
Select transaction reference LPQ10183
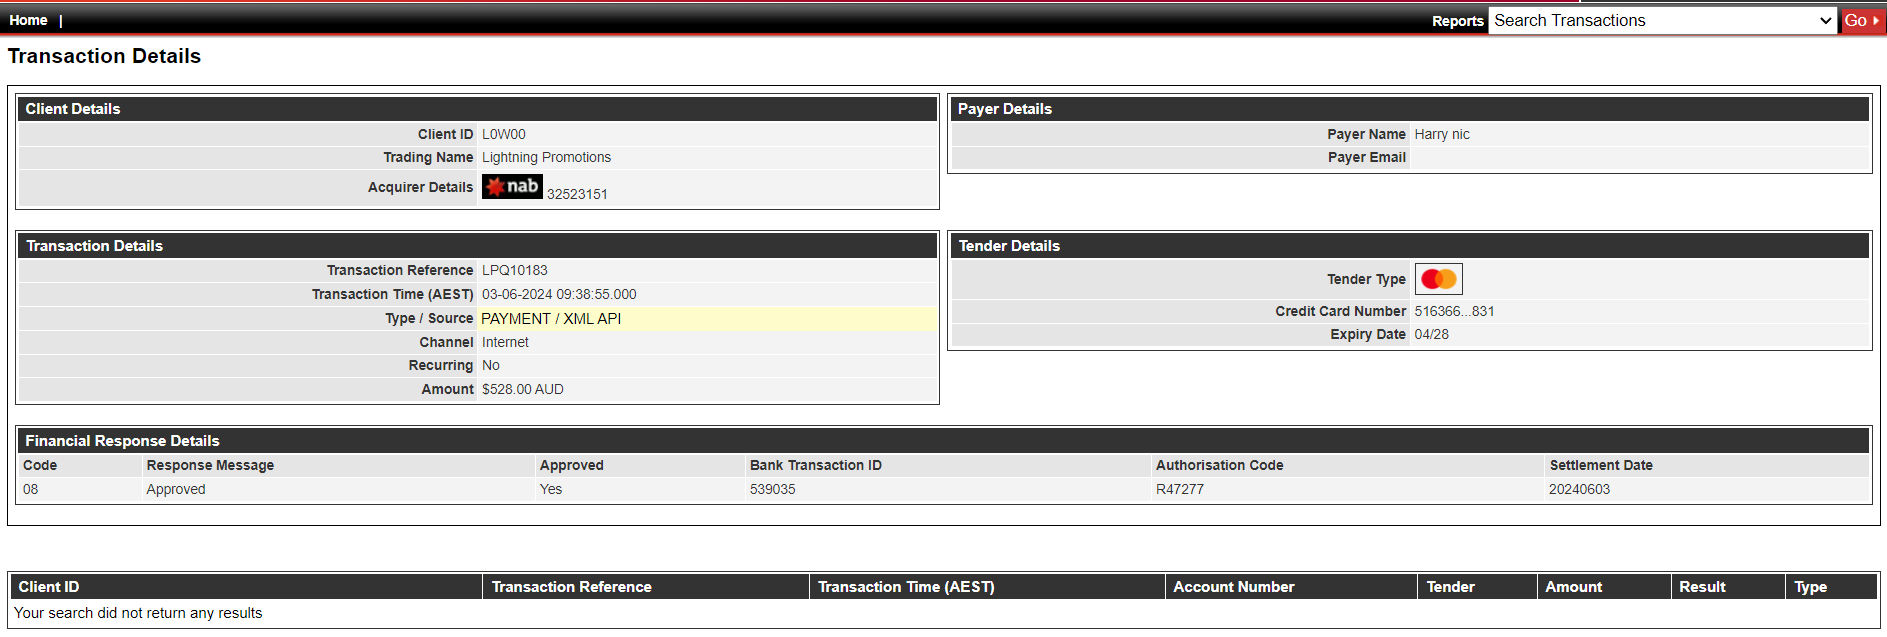(x=515, y=270)
